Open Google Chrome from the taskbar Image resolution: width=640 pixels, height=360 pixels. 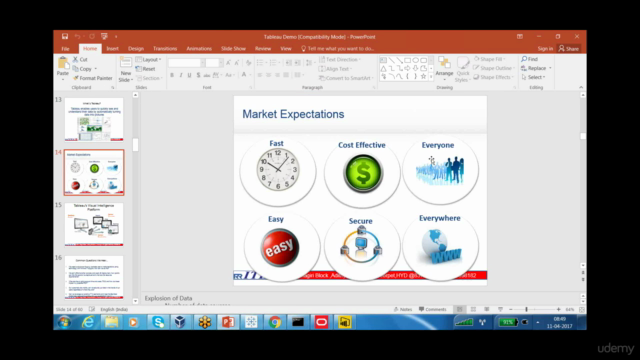pos(275,322)
